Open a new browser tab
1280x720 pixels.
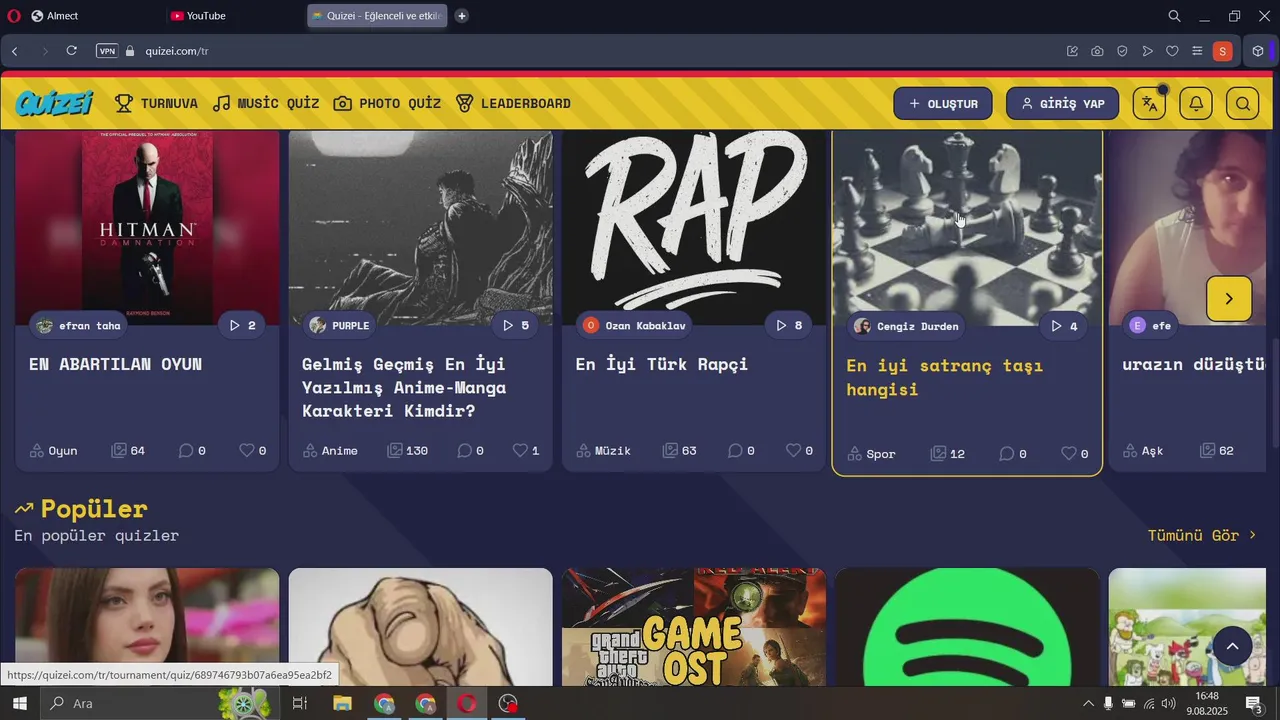click(461, 16)
